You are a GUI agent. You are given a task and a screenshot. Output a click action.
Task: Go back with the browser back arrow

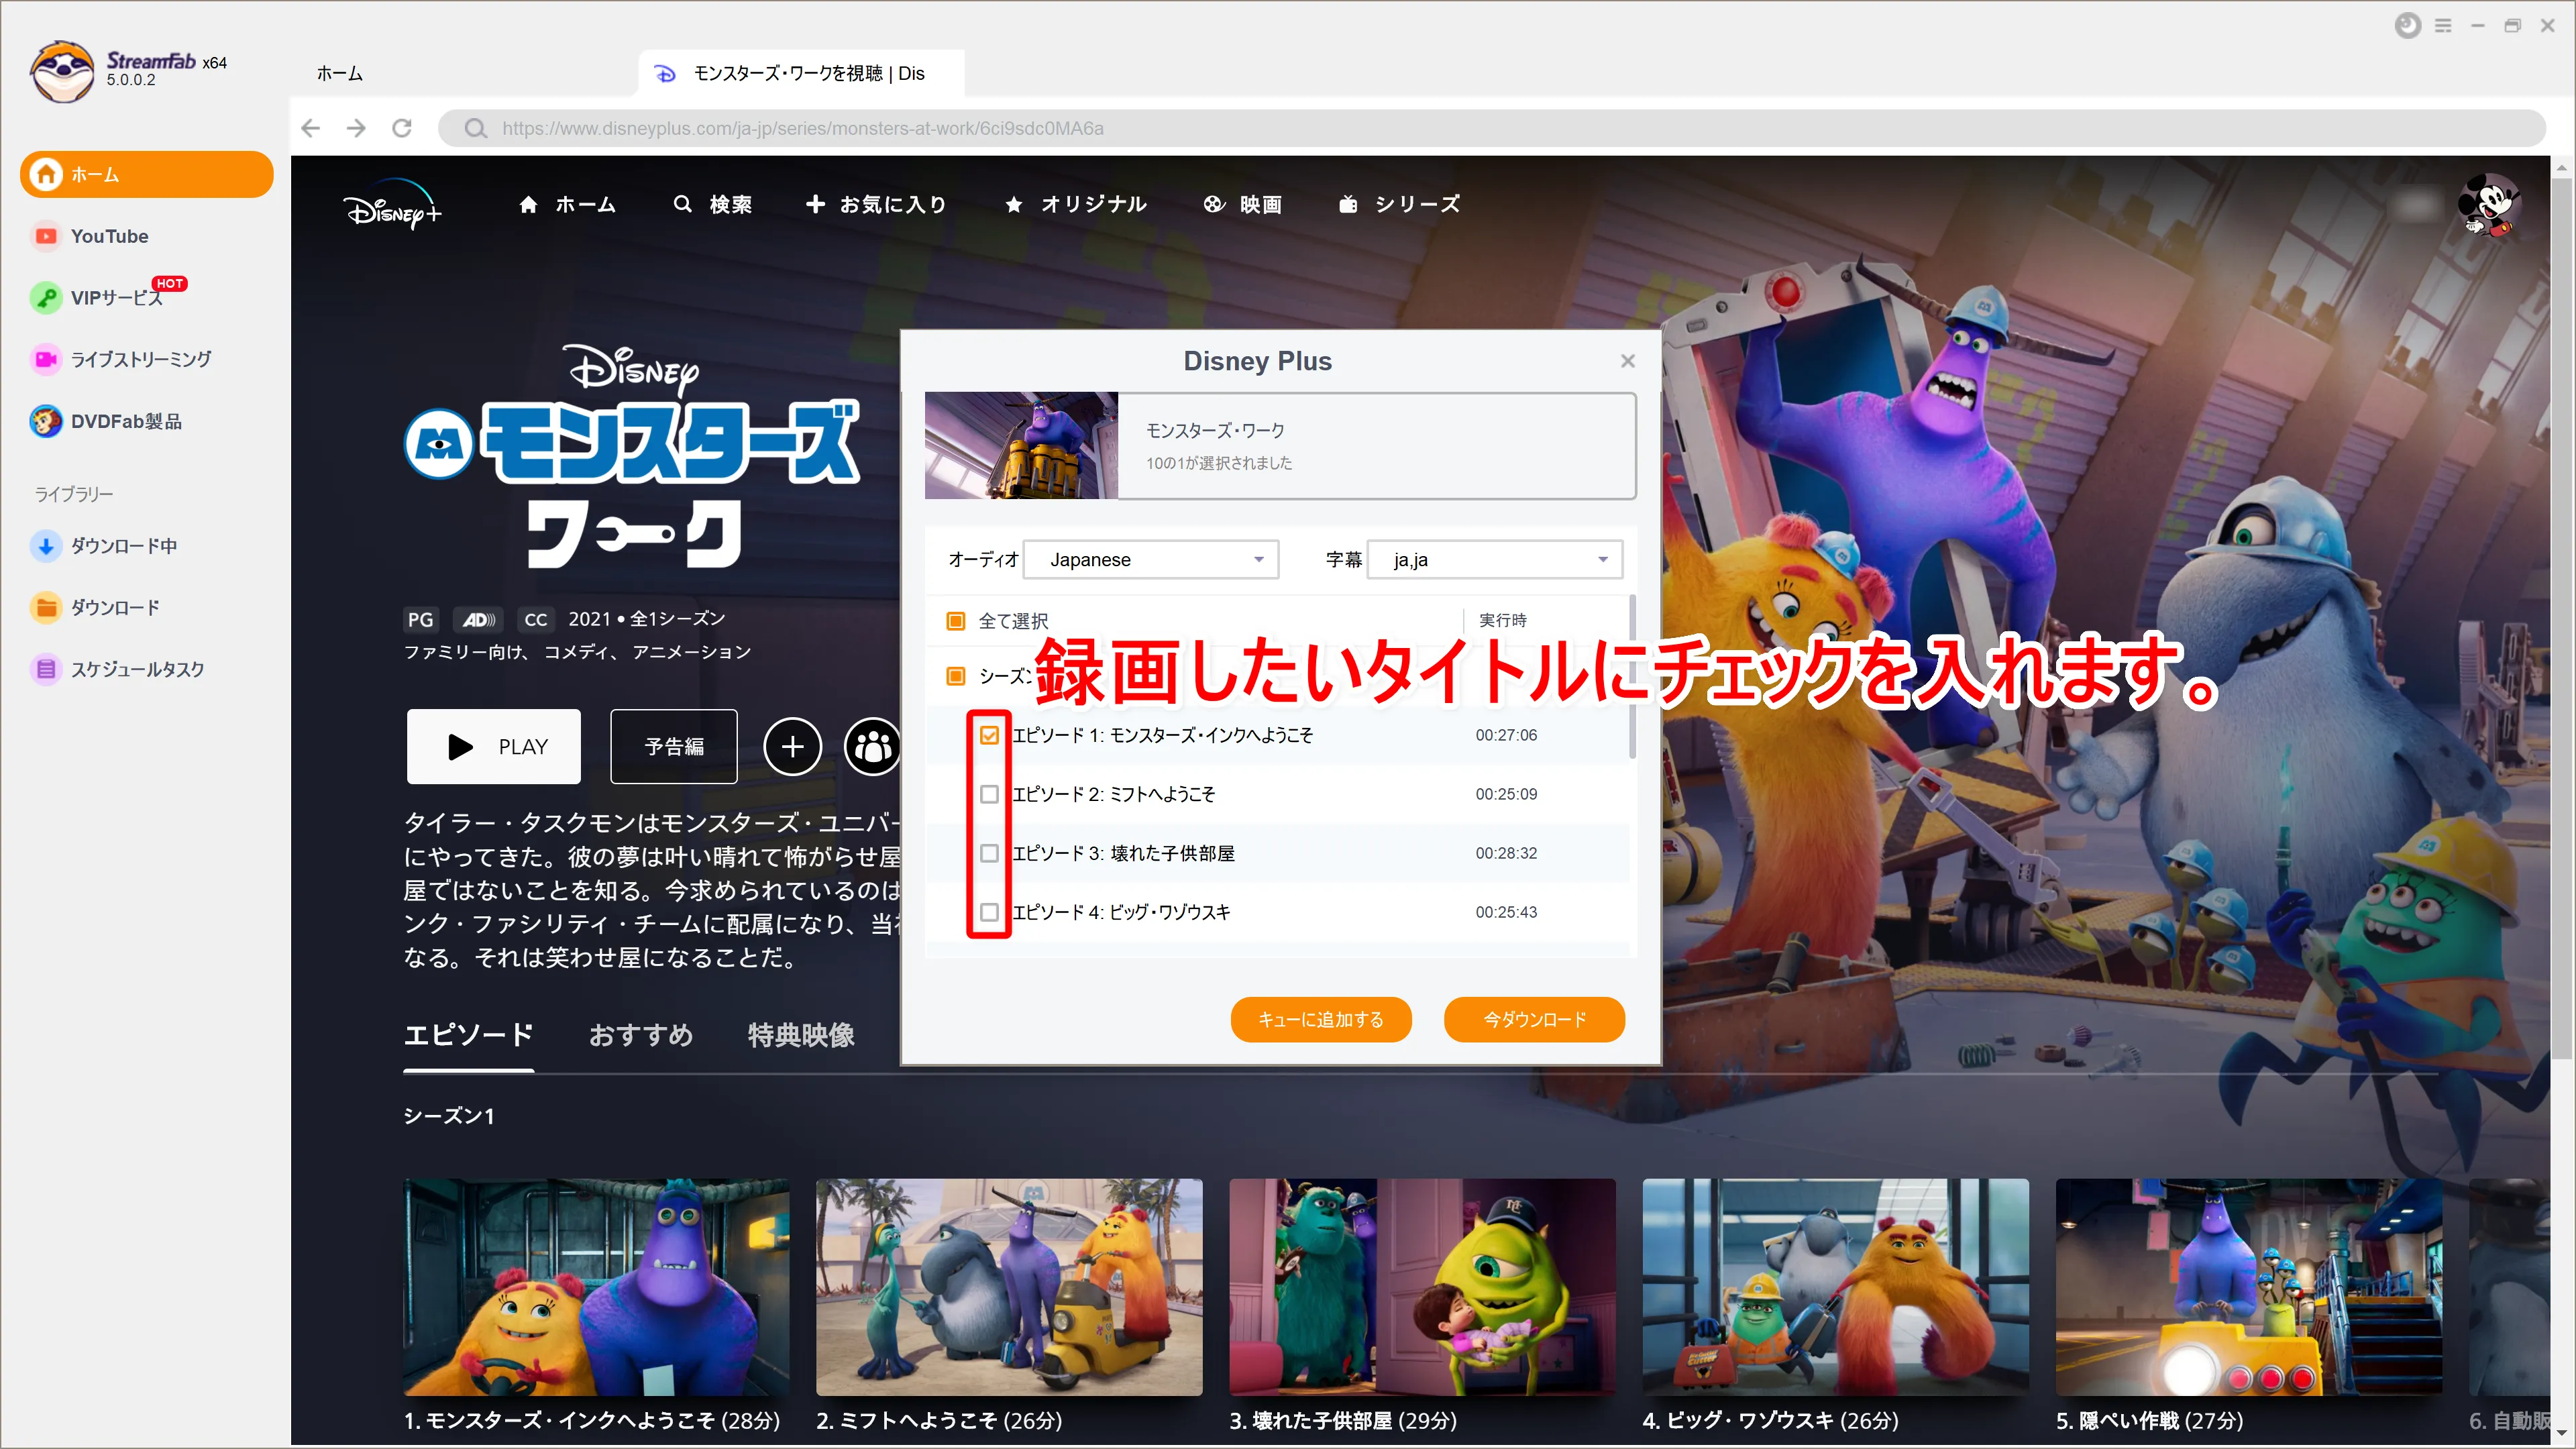pos(311,128)
